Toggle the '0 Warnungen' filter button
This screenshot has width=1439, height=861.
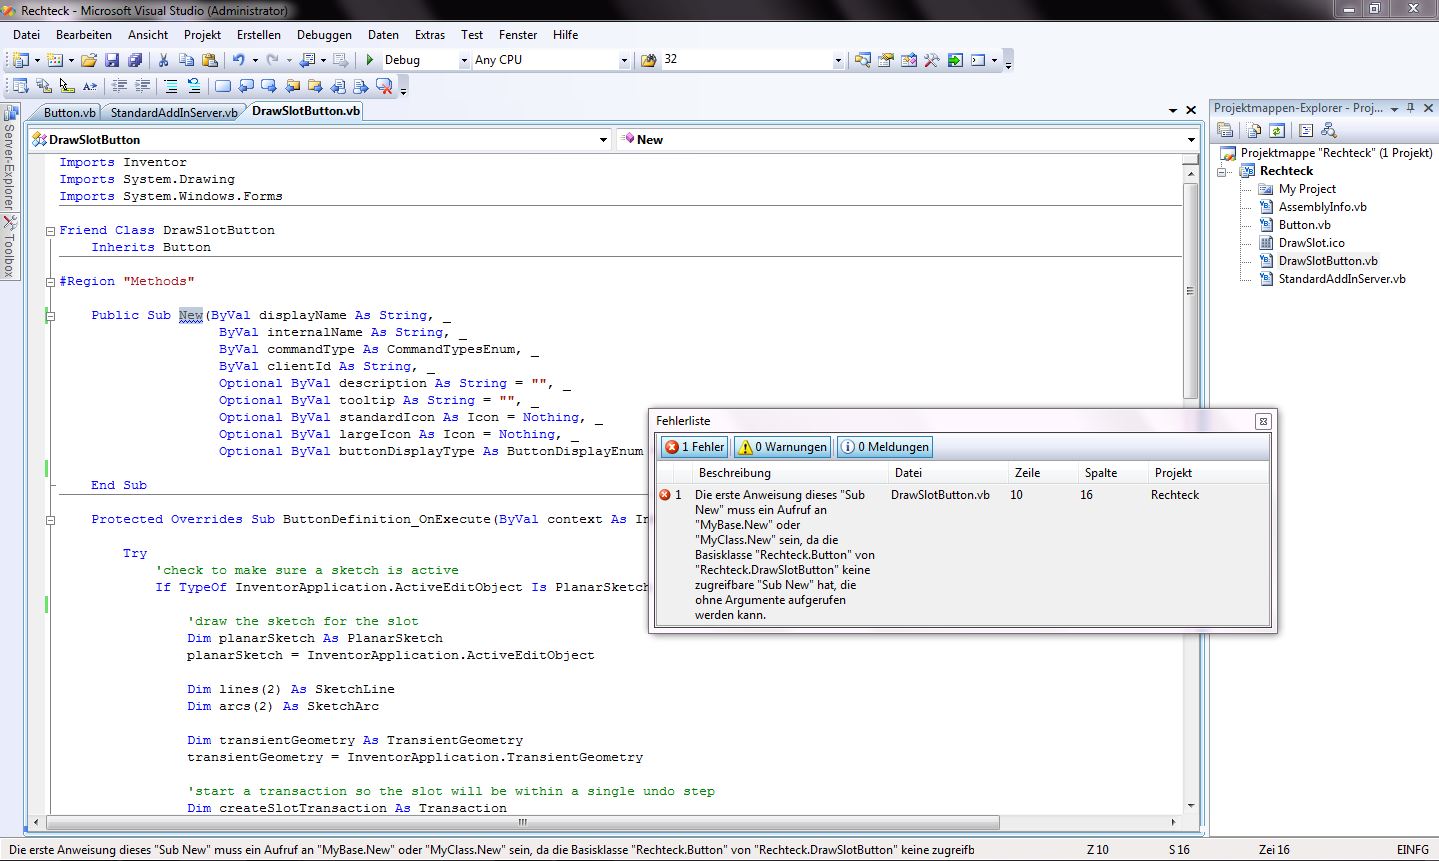point(783,447)
